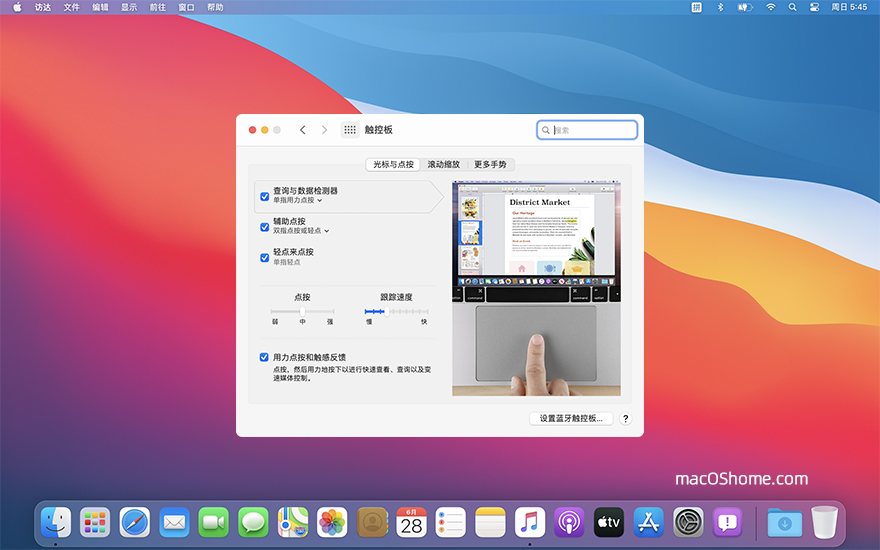This screenshot has height=550, width=880.
Task: Open 访达 menu in menu bar
Action: [43, 7]
